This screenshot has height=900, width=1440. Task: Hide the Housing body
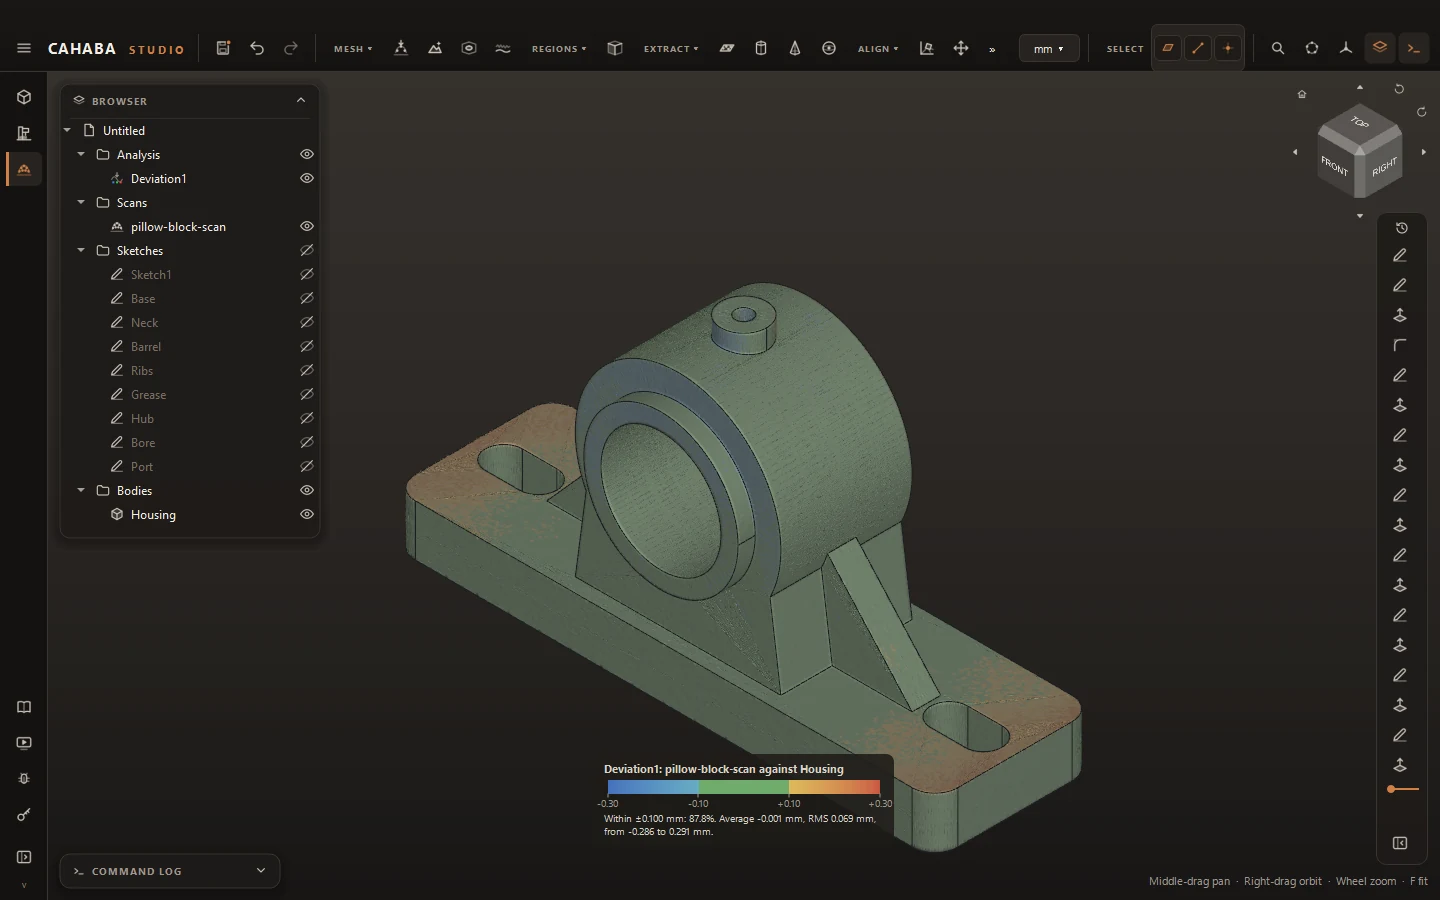click(307, 514)
